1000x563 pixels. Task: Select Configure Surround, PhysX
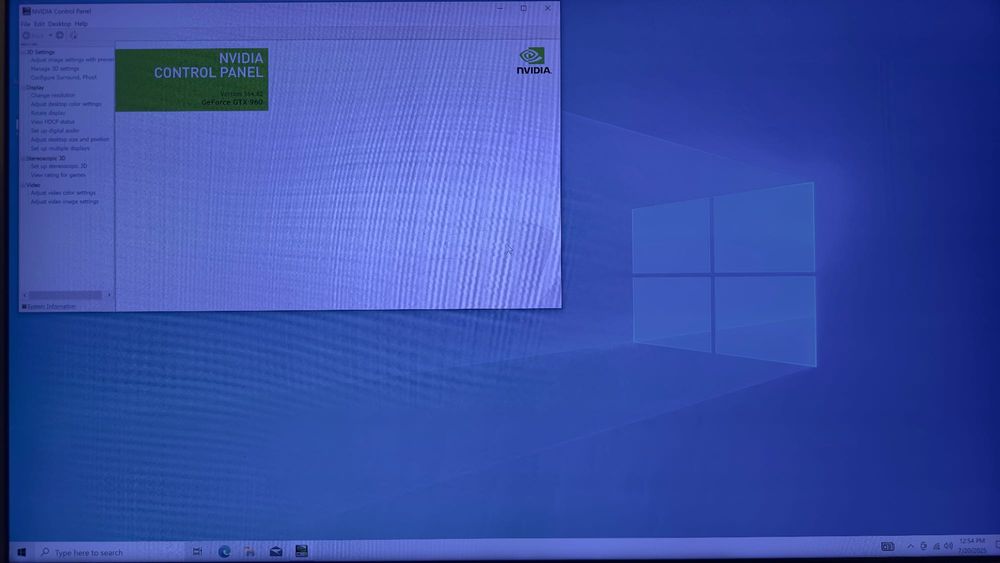click(x=64, y=78)
